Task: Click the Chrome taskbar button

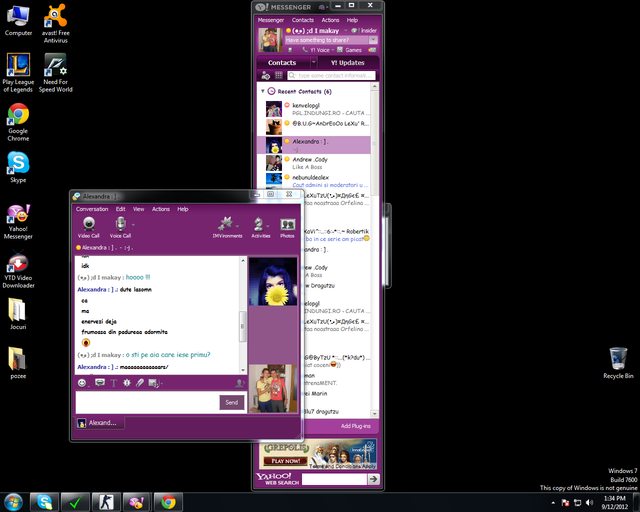Action: pyautogui.click(x=168, y=502)
